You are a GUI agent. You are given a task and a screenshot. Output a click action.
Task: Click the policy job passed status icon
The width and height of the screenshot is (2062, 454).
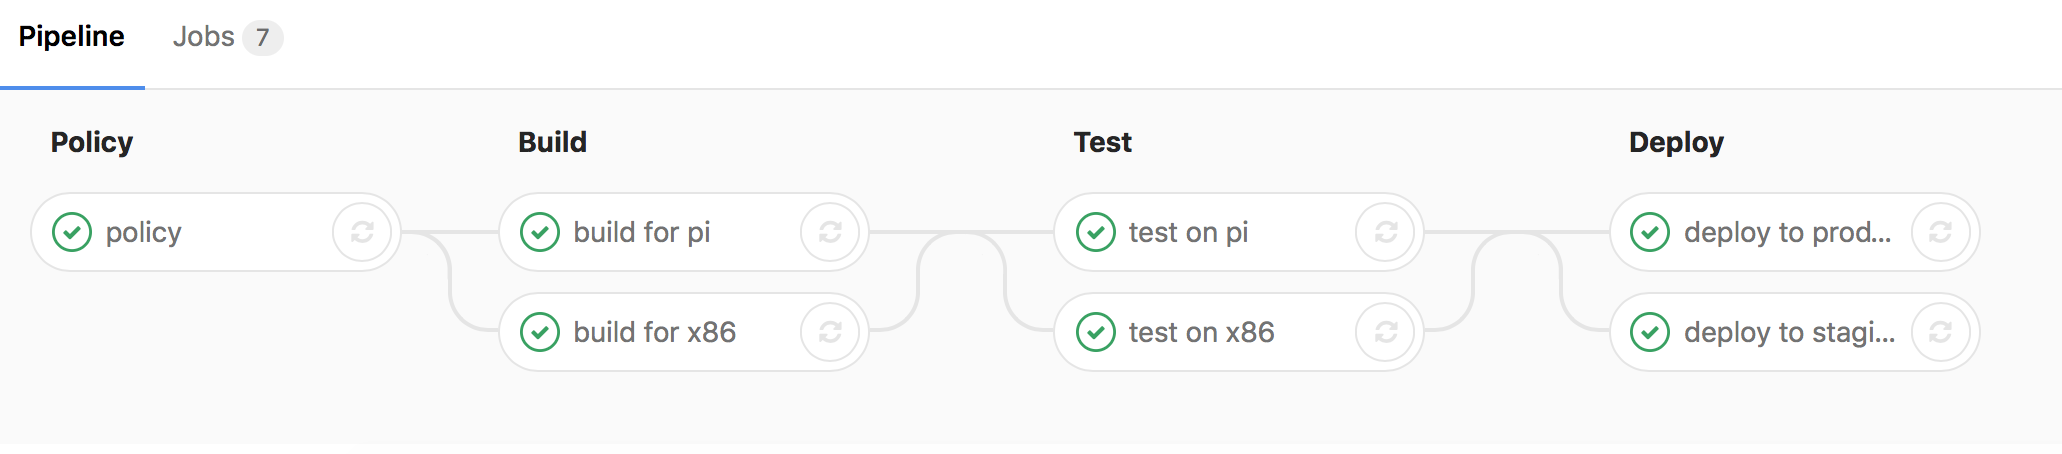[x=72, y=232]
